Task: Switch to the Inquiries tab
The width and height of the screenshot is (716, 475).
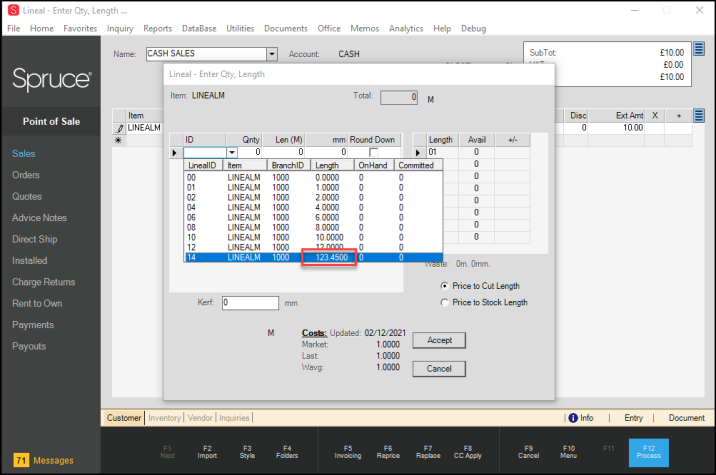Action: [234, 418]
